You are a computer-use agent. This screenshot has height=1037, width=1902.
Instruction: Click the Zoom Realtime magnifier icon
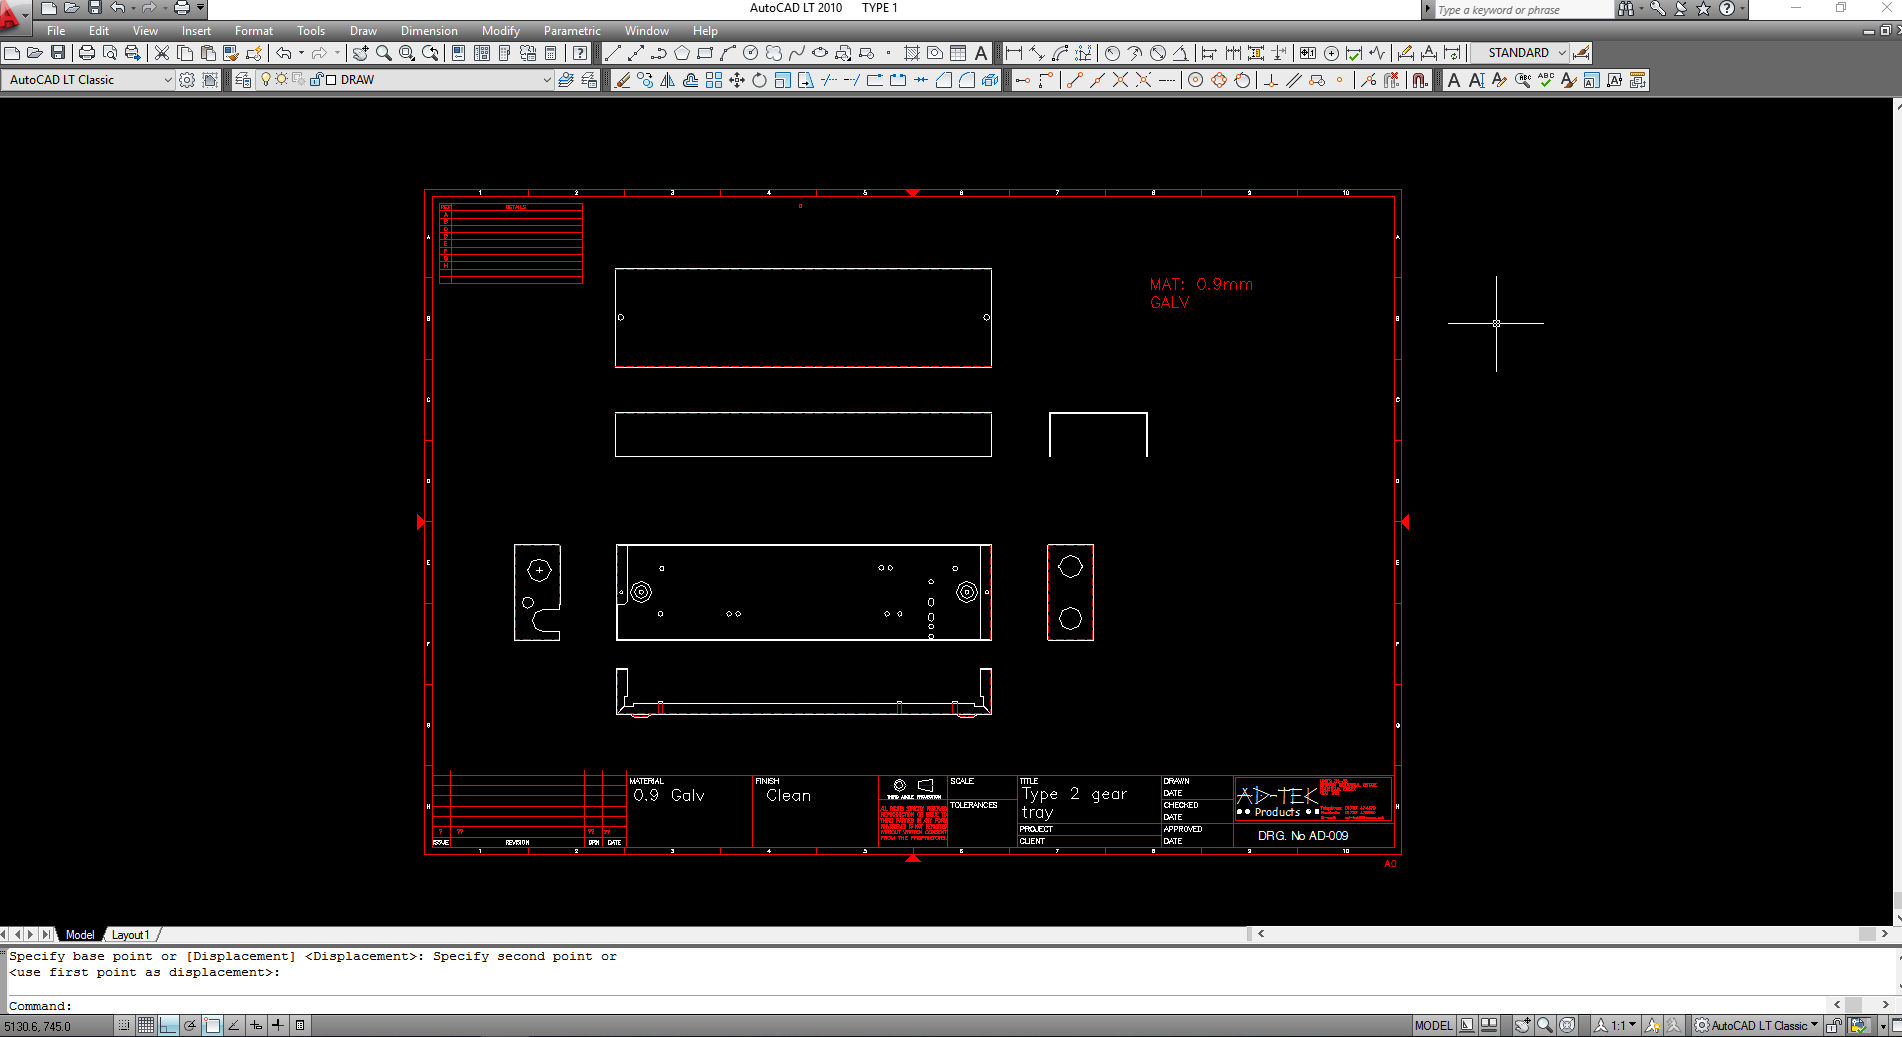pyautogui.click(x=383, y=53)
